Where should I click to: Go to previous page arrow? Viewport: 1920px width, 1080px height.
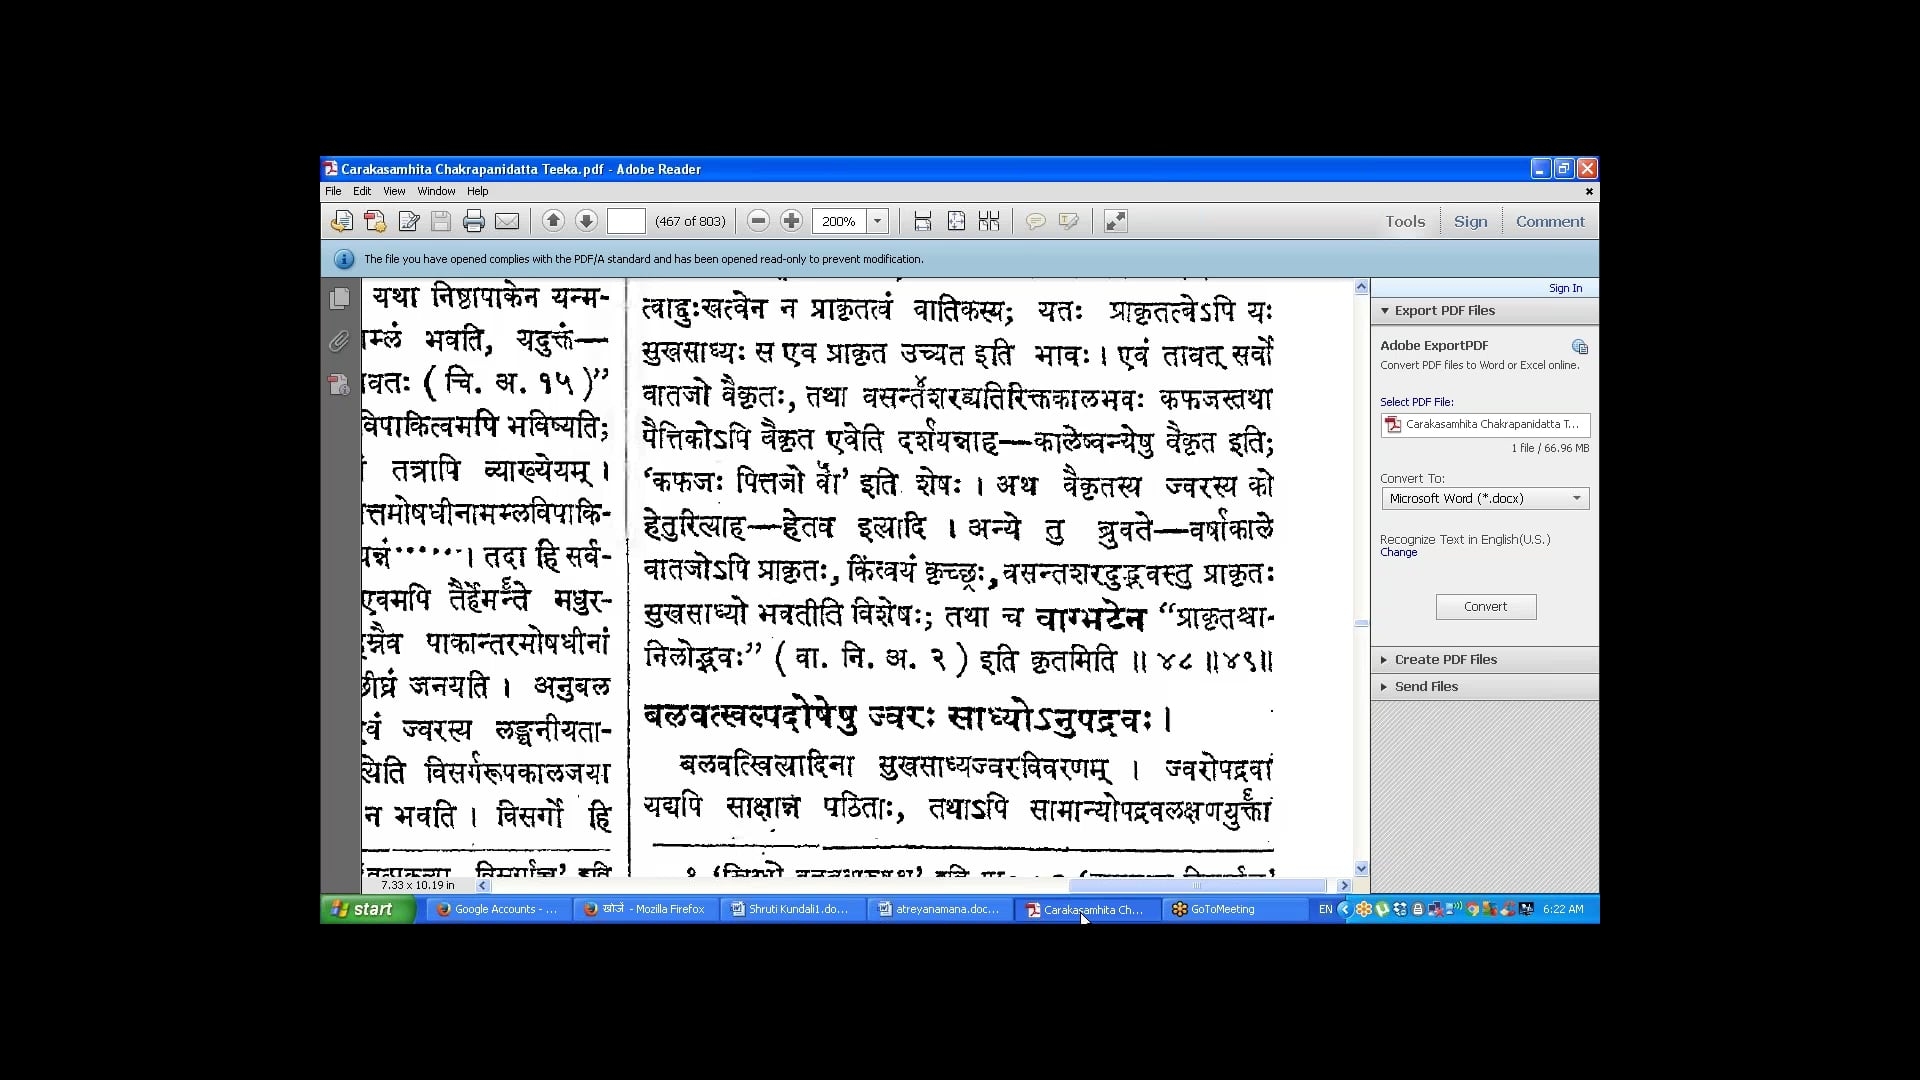pyautogui.click(x=553, y=221)
